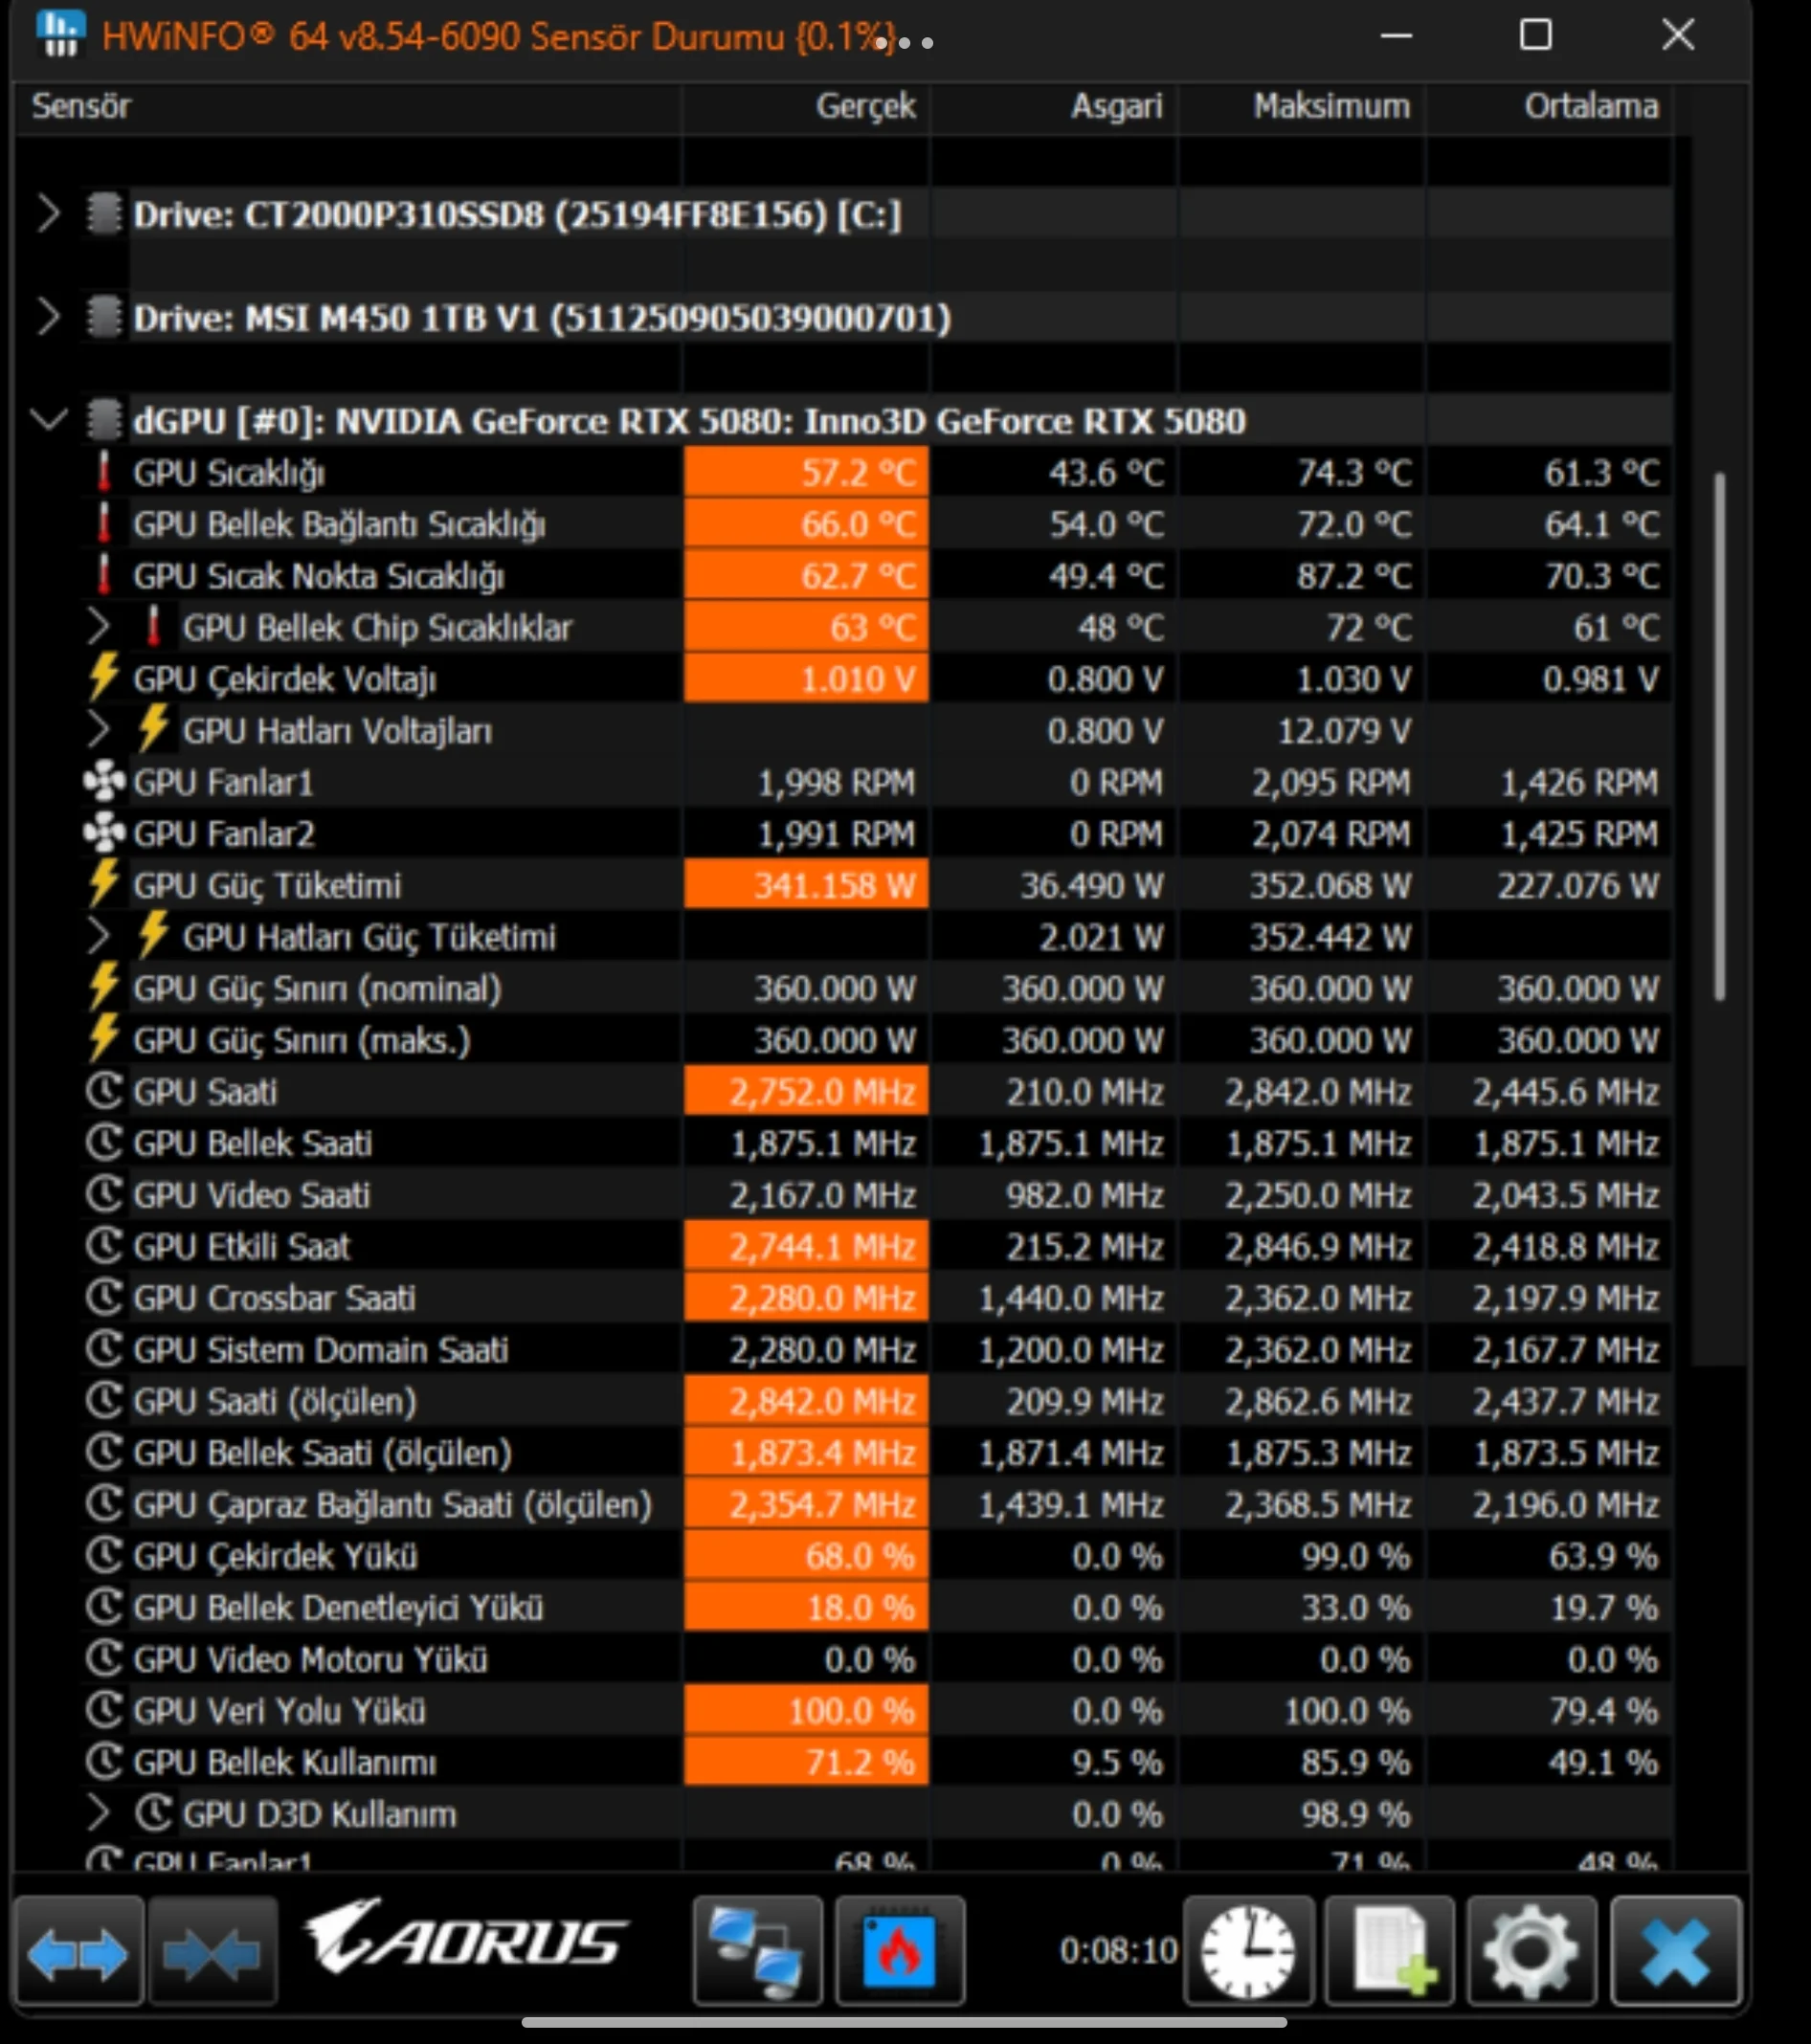
Task: Click fan icon next to GPU Fanlar2
Action: (104, 833)
